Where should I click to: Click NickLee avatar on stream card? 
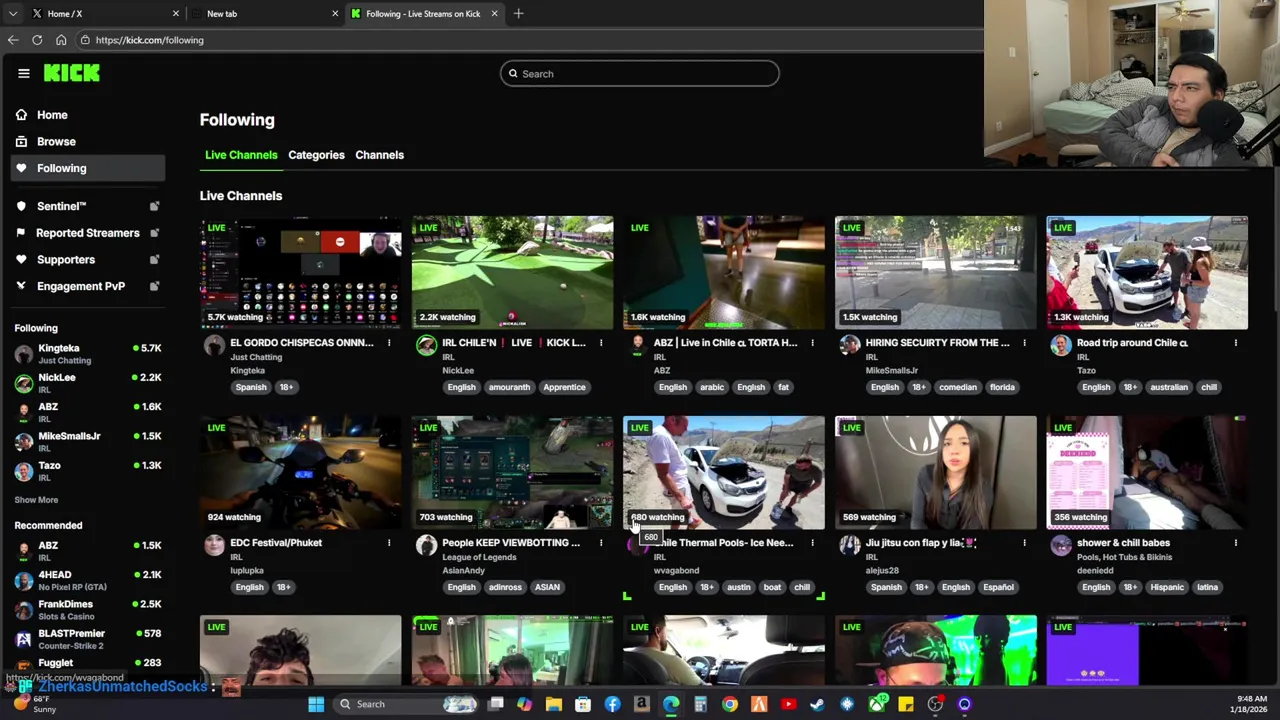tap(426, 345)
